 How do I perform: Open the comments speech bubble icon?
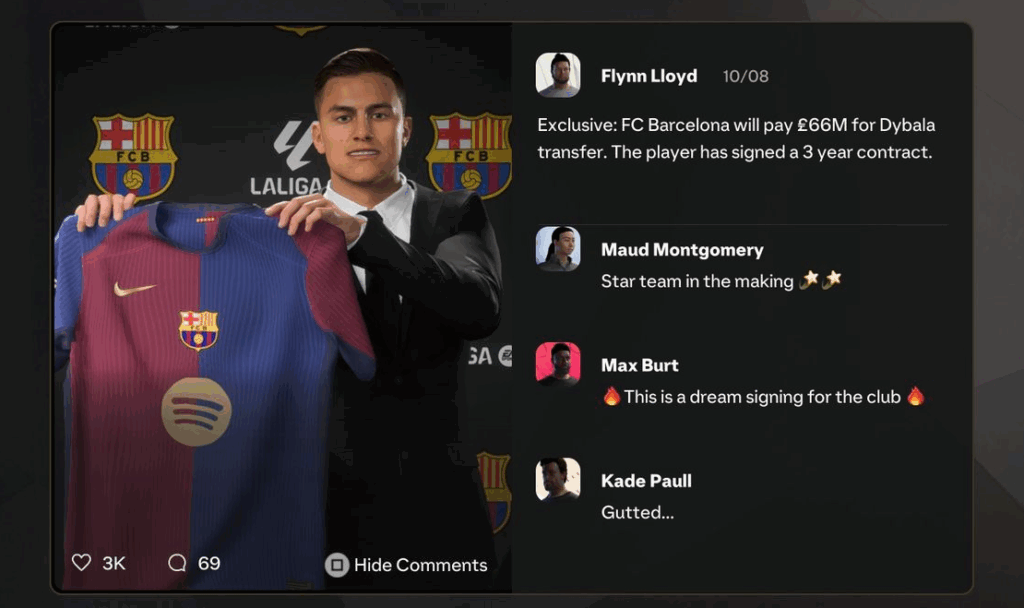177,563
